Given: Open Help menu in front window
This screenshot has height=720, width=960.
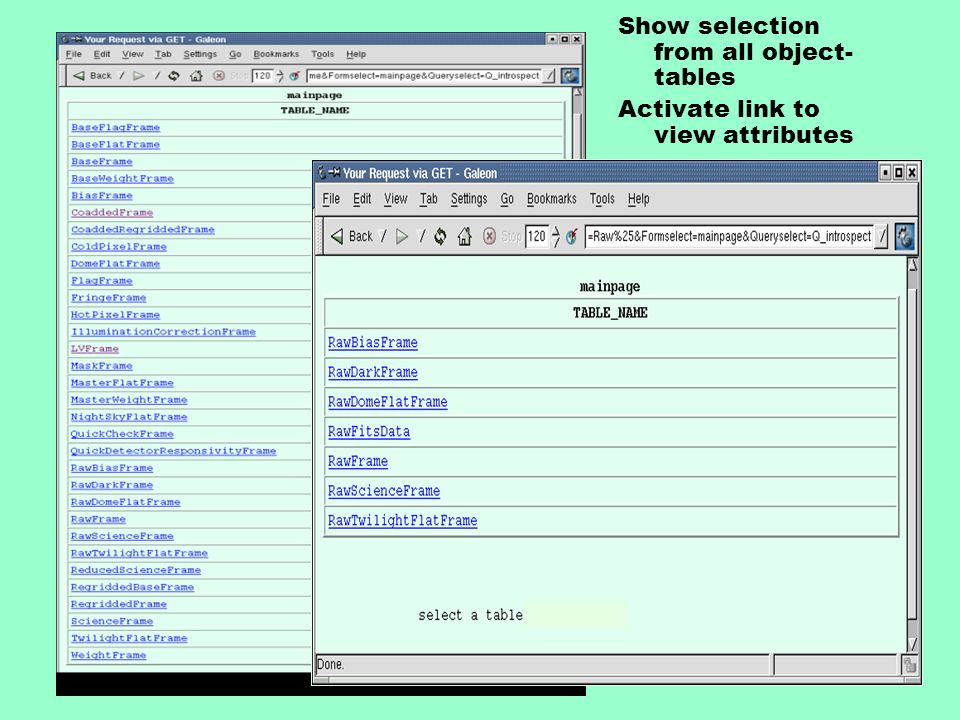Looking at the screenshot, I should tap(639, 199).
